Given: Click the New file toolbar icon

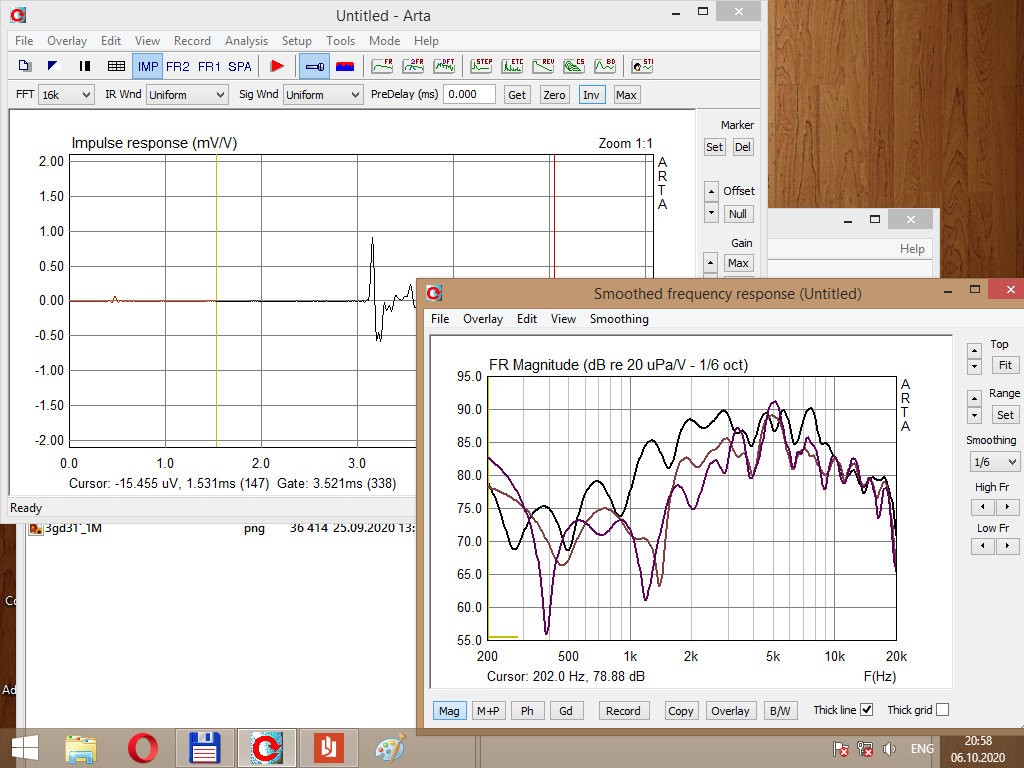Looking at the screenshot, I should point(25,66).
